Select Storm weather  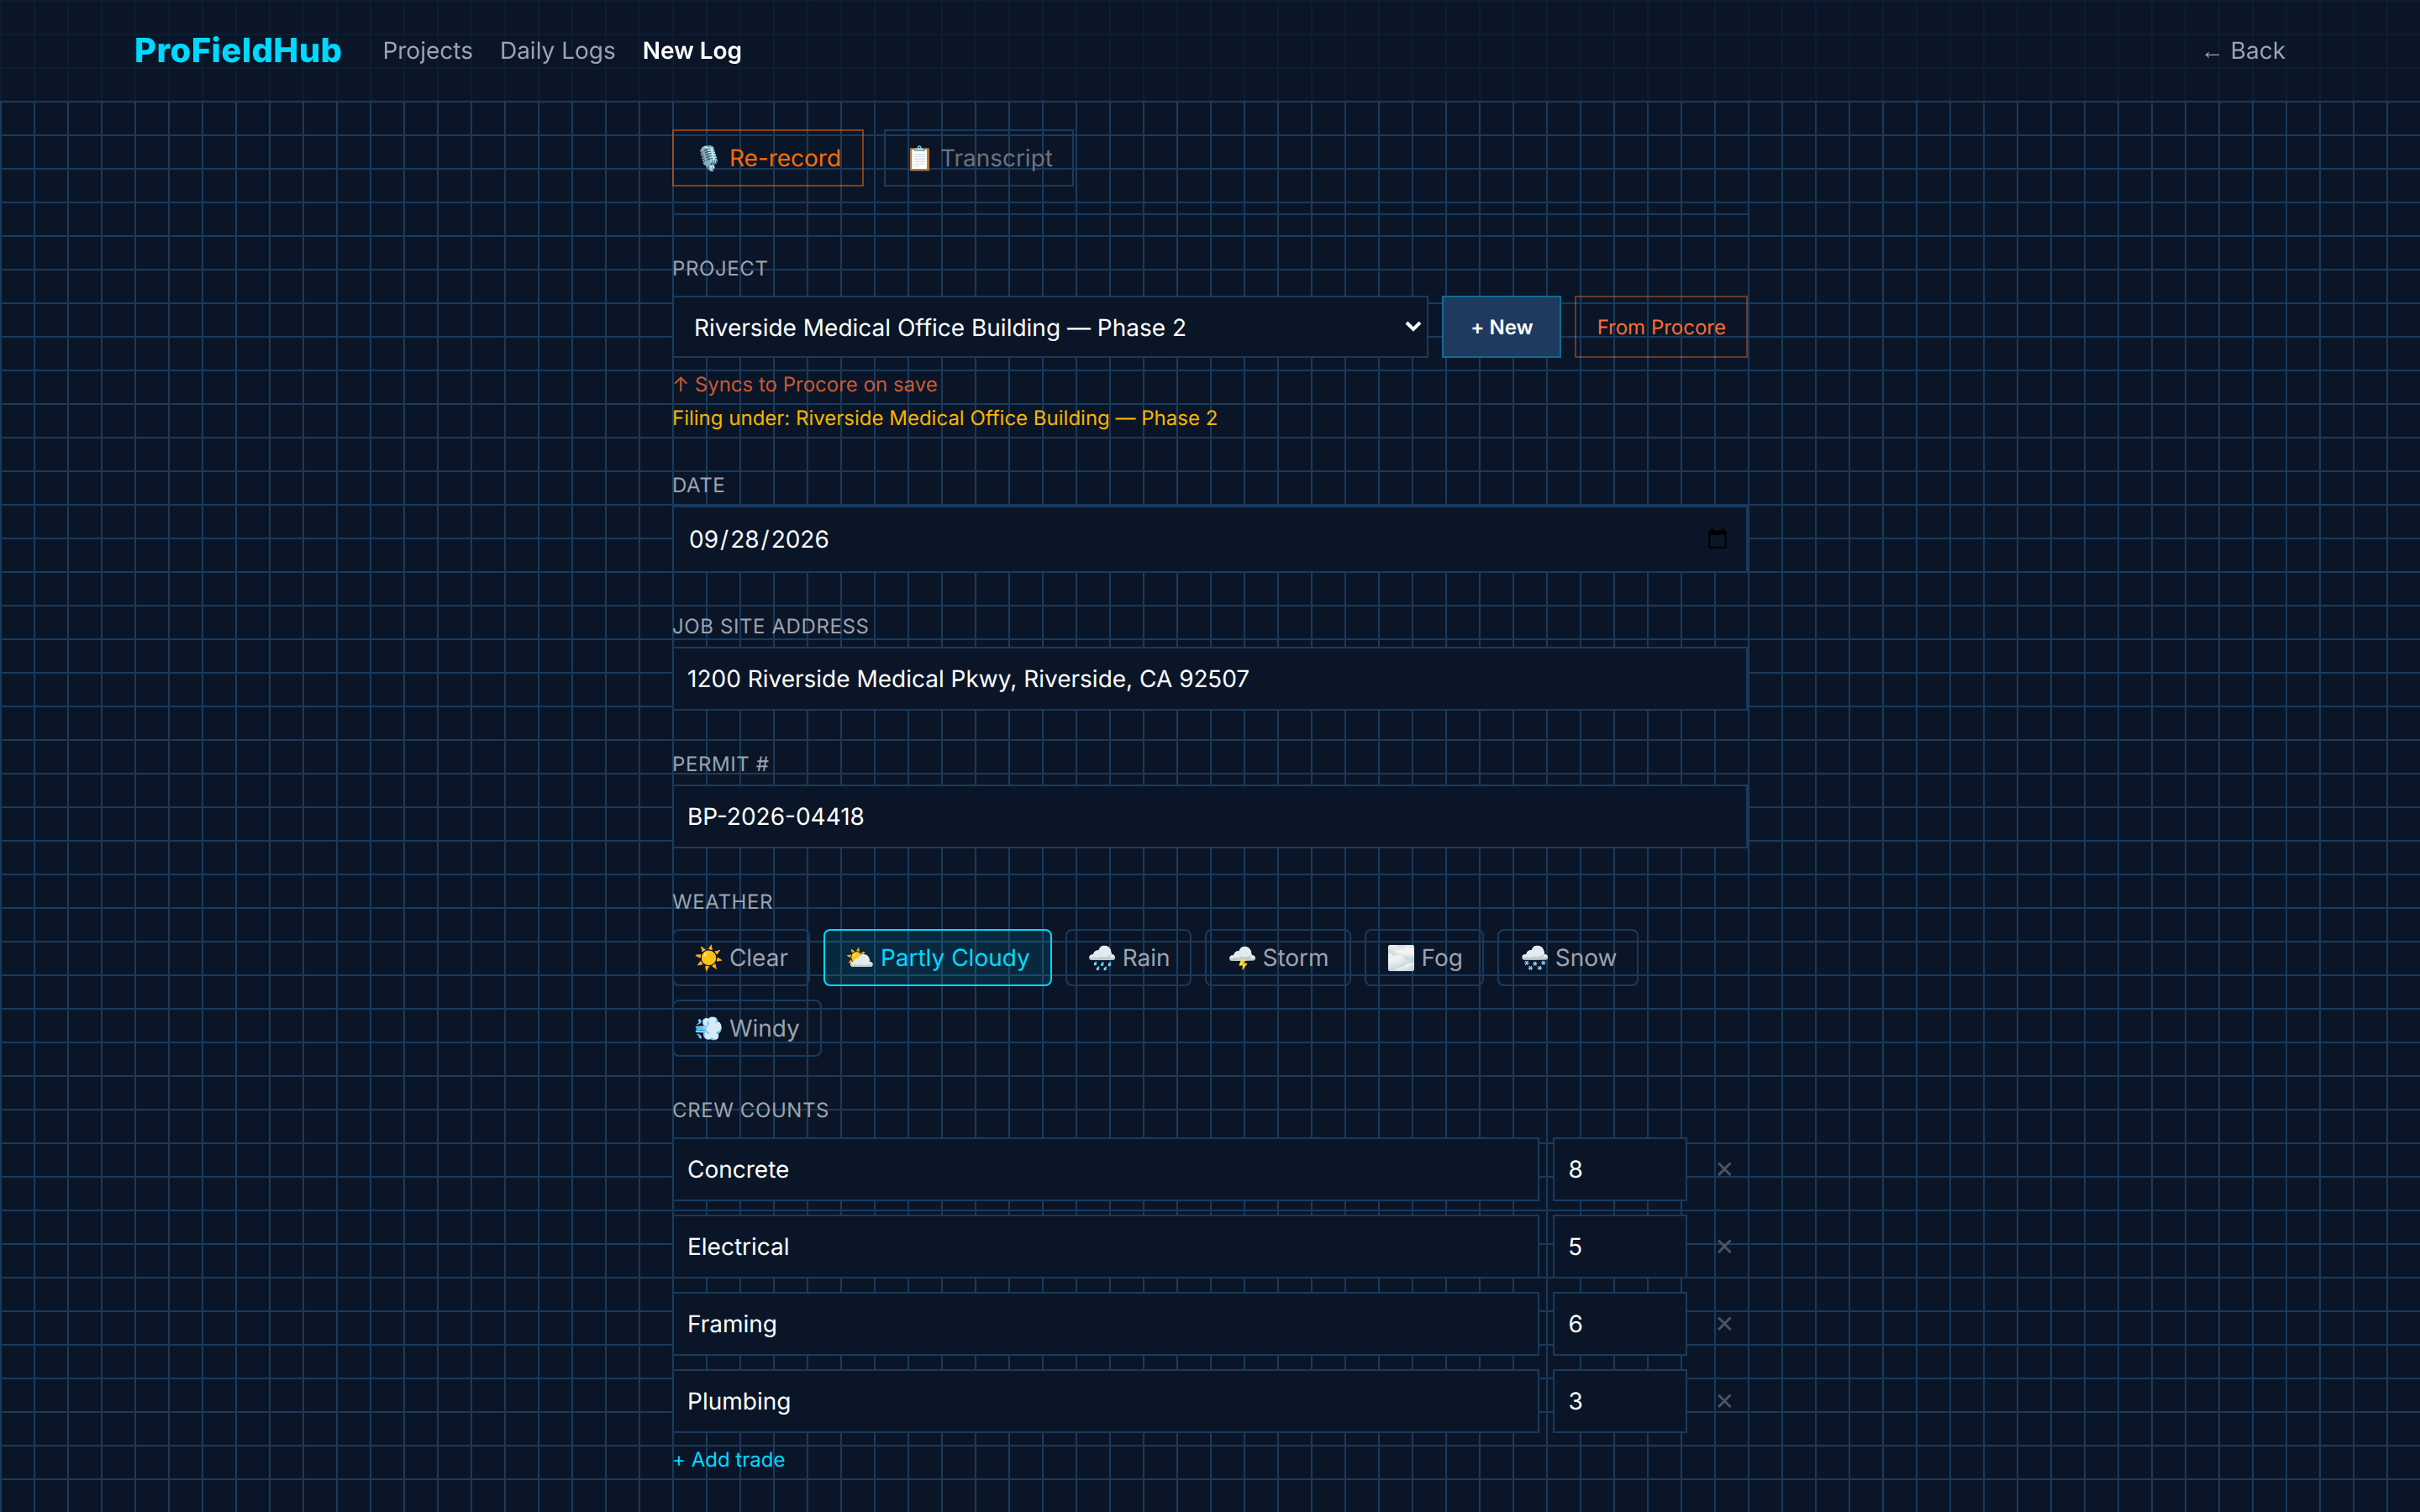pyautogui.click(x=1278, y=958)
